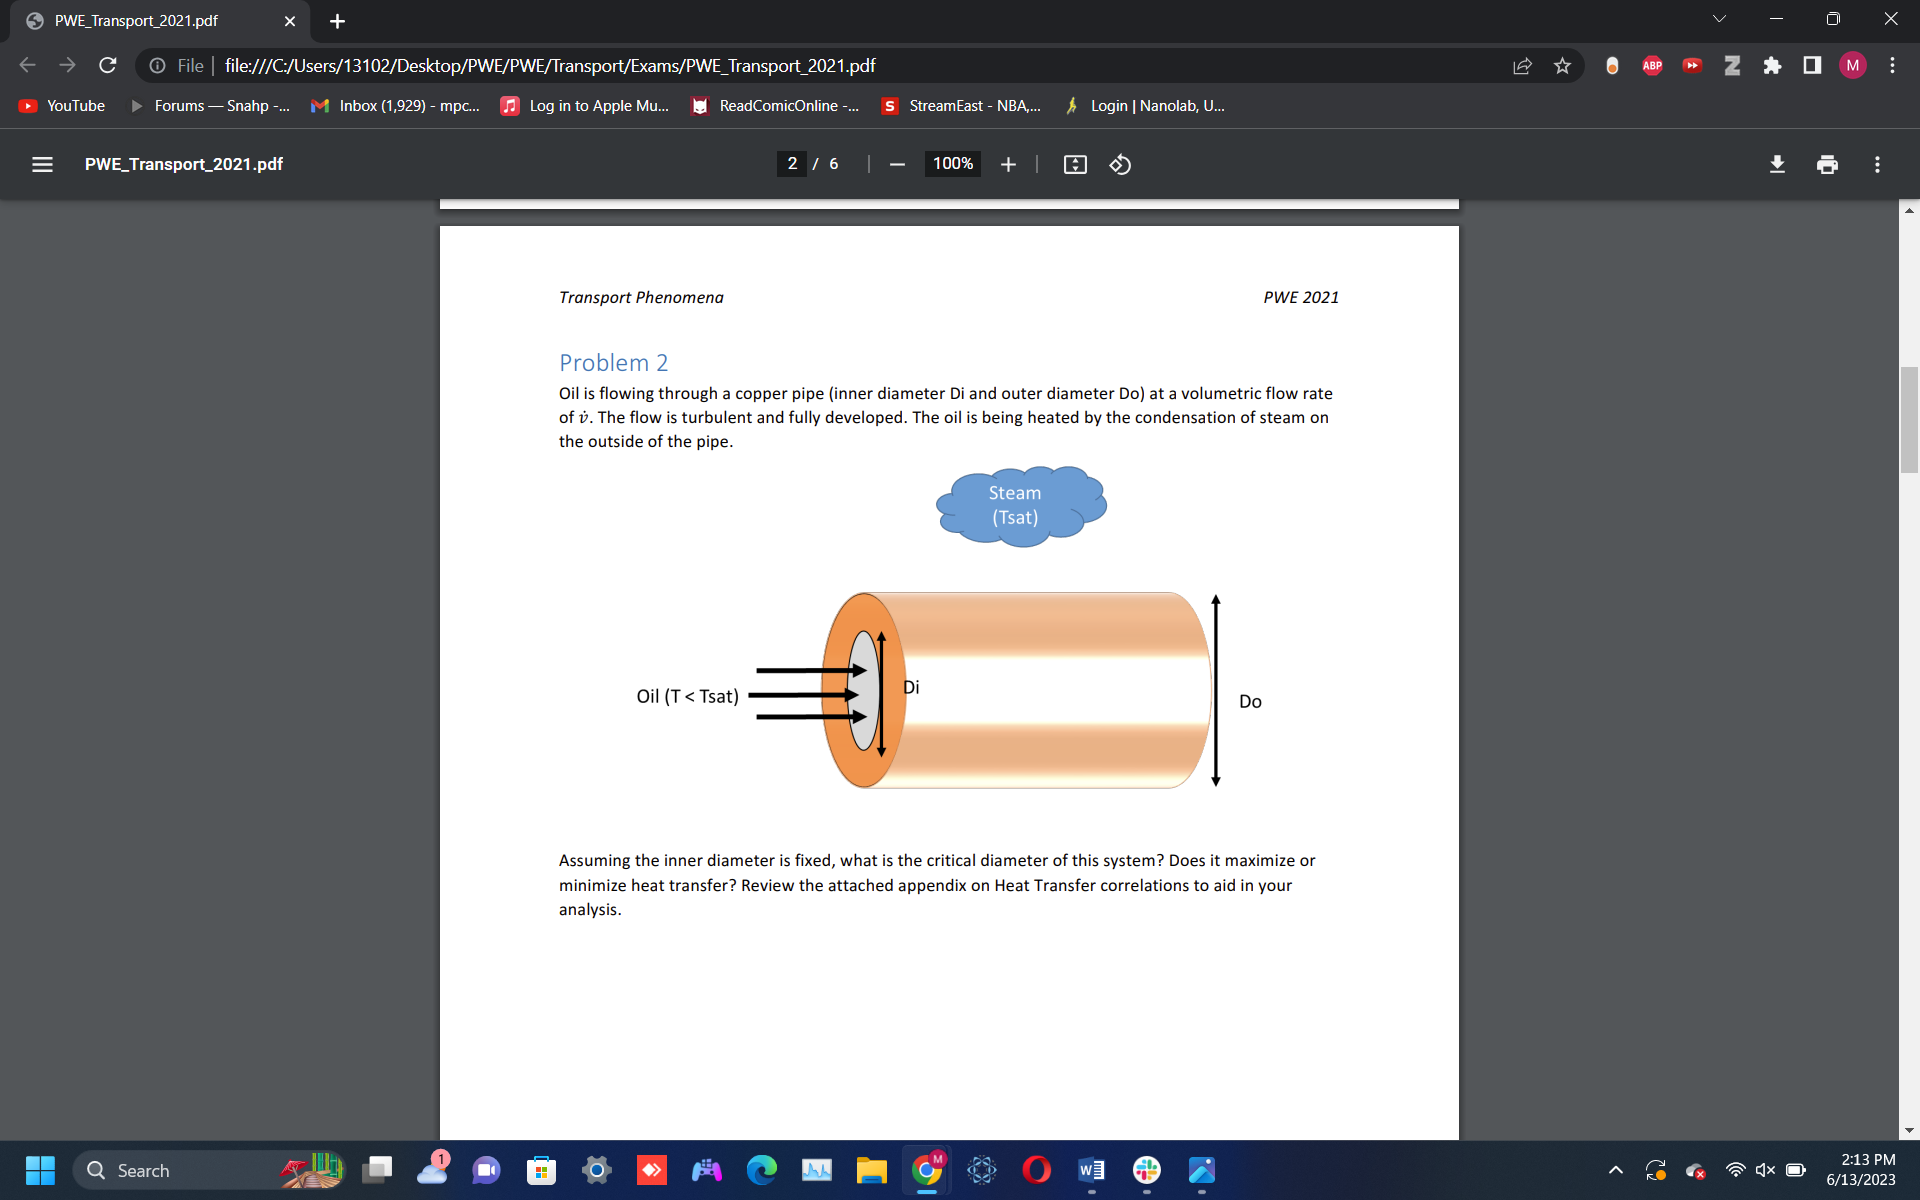Viewport: 1920px width, 1200px height.
Task: Download the PDF file
Action: [1777, 164]
